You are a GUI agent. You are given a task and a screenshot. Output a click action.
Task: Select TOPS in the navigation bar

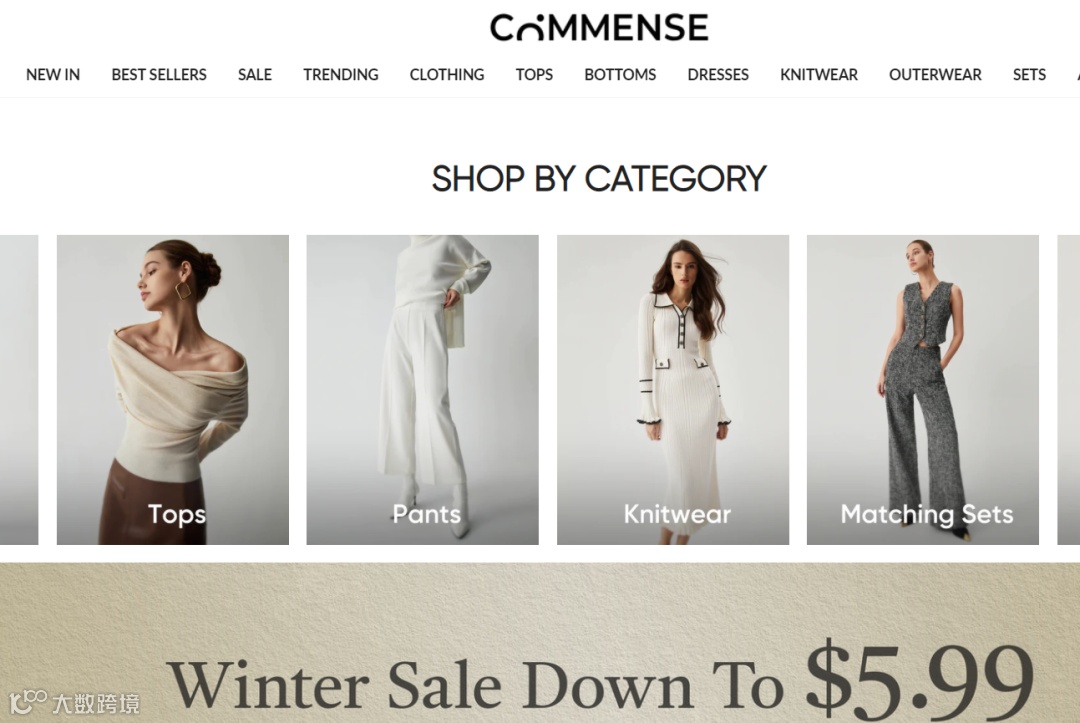click(534, 74)
